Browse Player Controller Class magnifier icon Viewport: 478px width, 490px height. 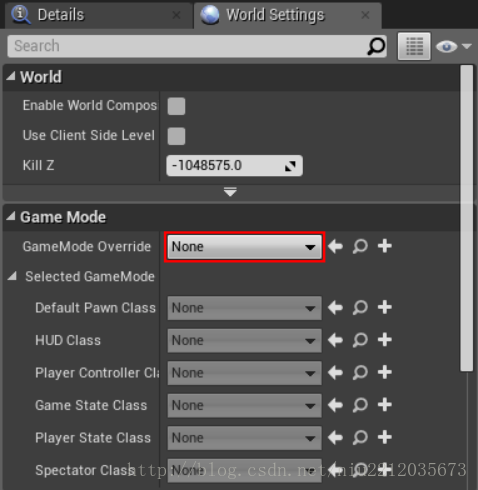[x=360, y=372]
